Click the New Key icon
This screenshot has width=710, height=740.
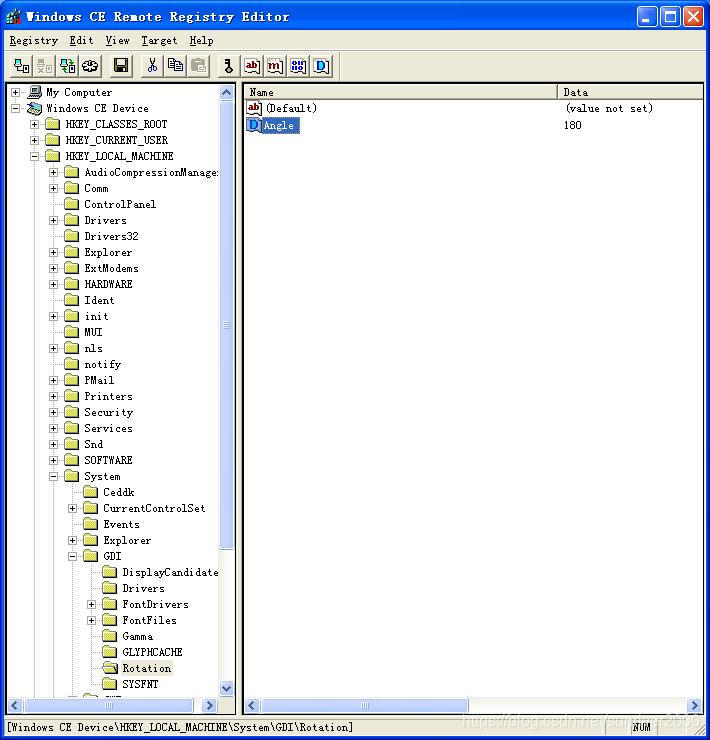228,66
